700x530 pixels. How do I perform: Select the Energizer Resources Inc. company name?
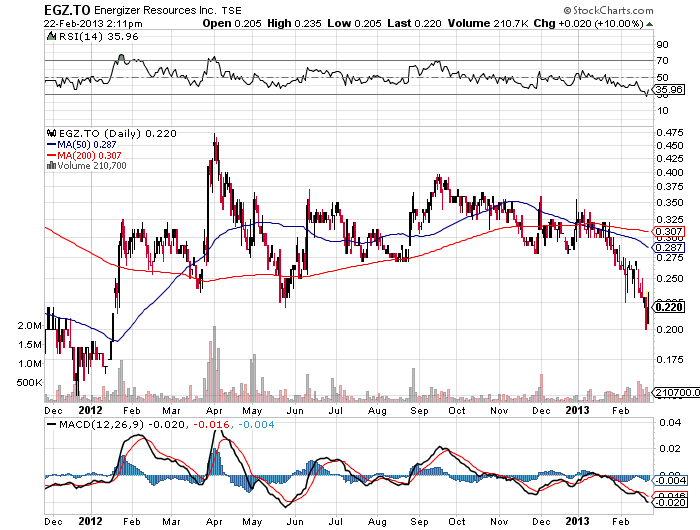coord(155,10)
